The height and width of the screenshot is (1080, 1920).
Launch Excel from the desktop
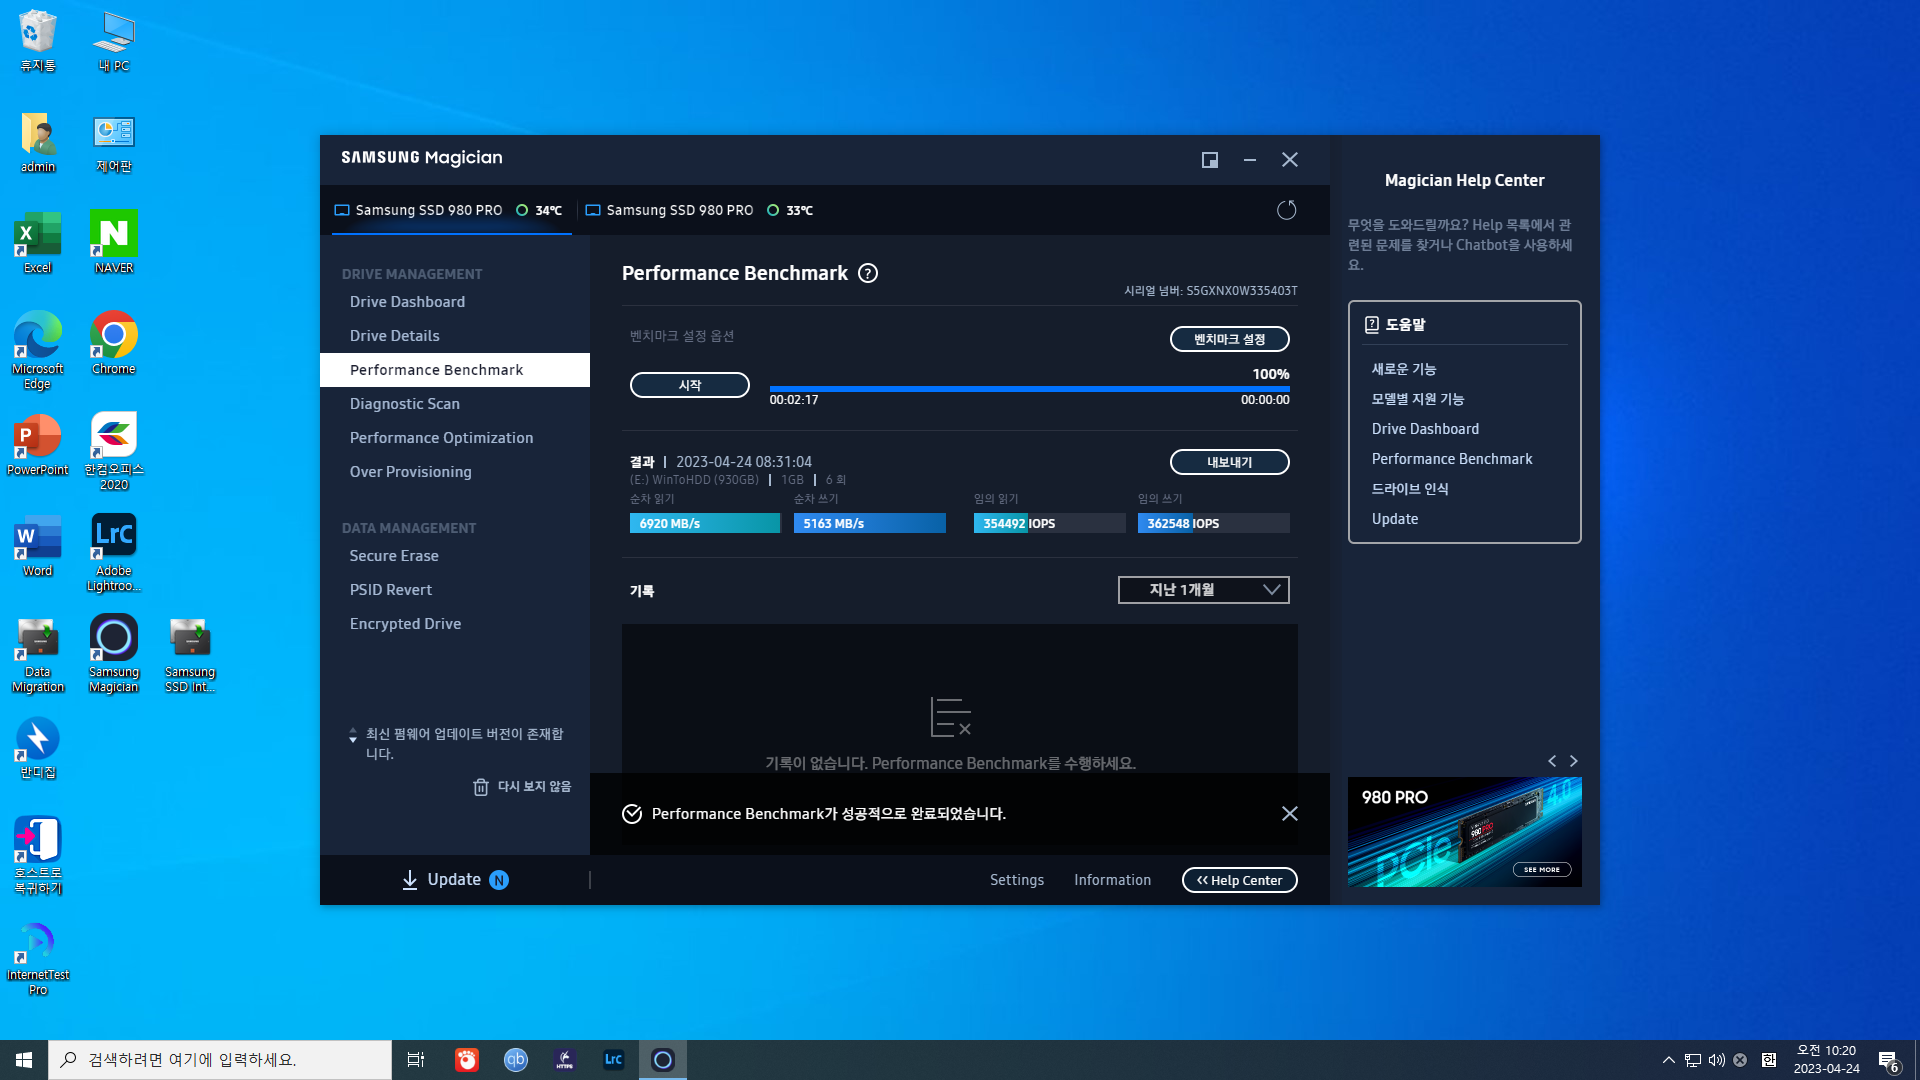(38, 243)
